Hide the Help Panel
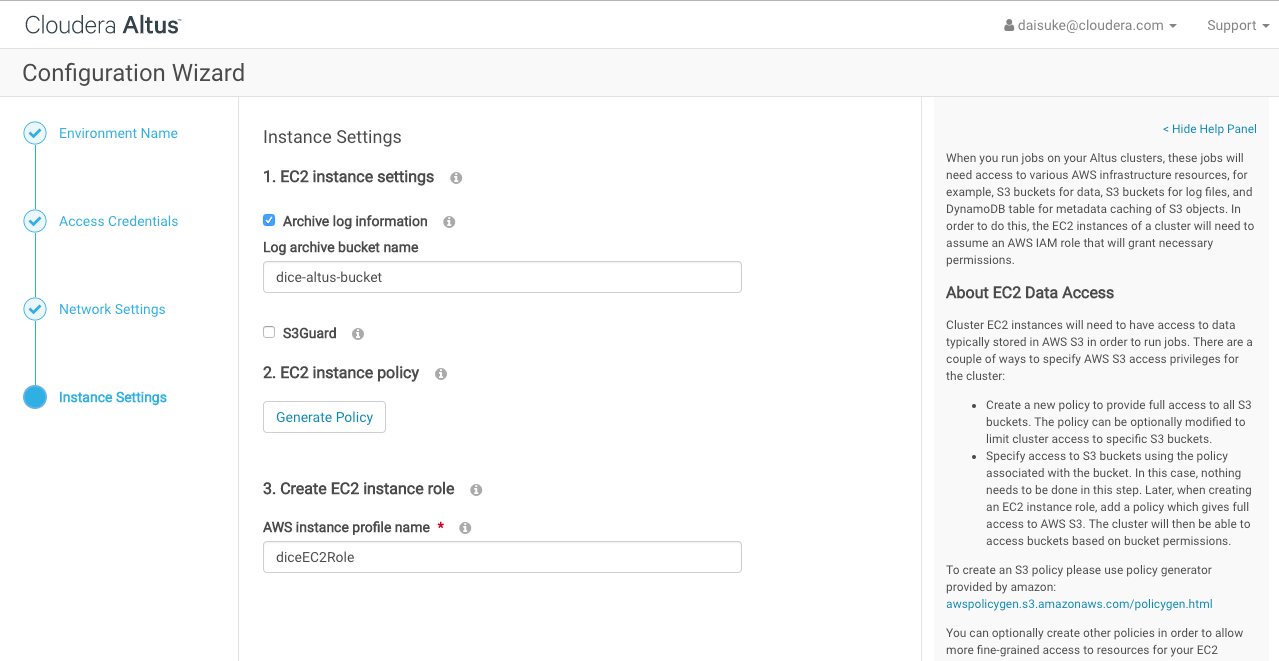This screenshot has width=1279, height=661. coord(1209,129)
